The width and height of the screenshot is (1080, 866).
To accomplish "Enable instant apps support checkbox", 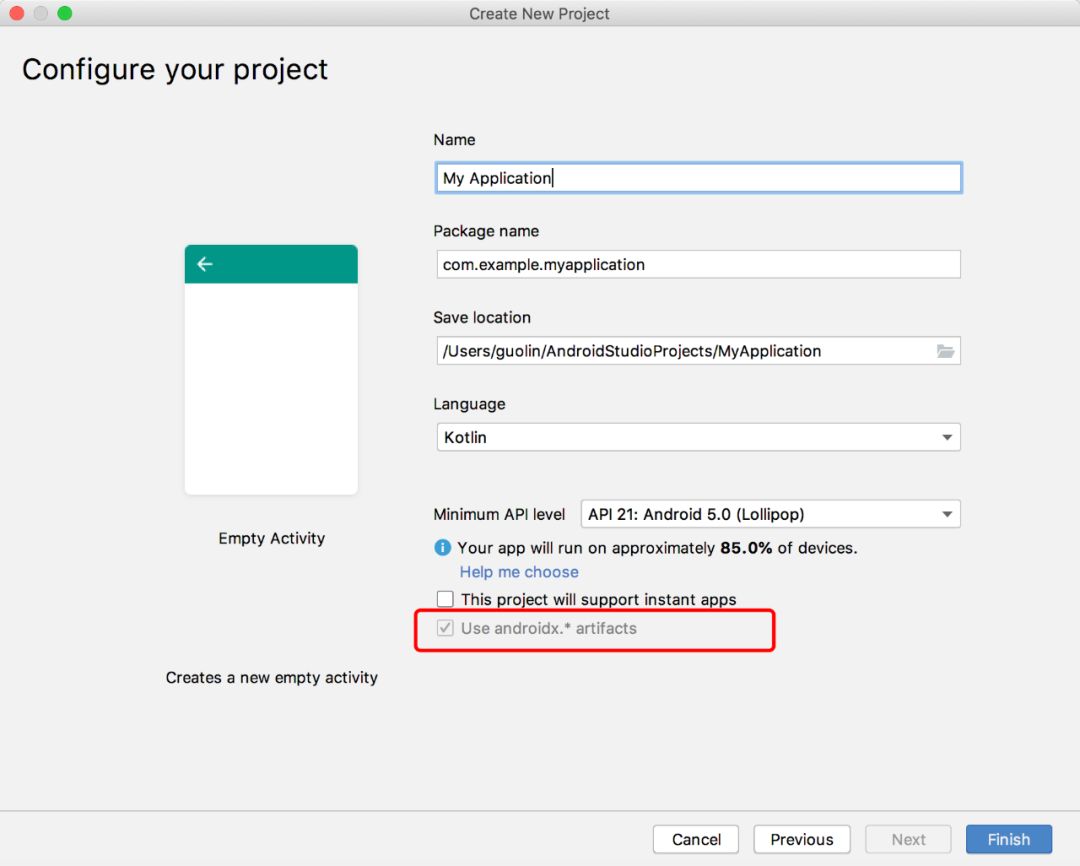I will [445, 599].
